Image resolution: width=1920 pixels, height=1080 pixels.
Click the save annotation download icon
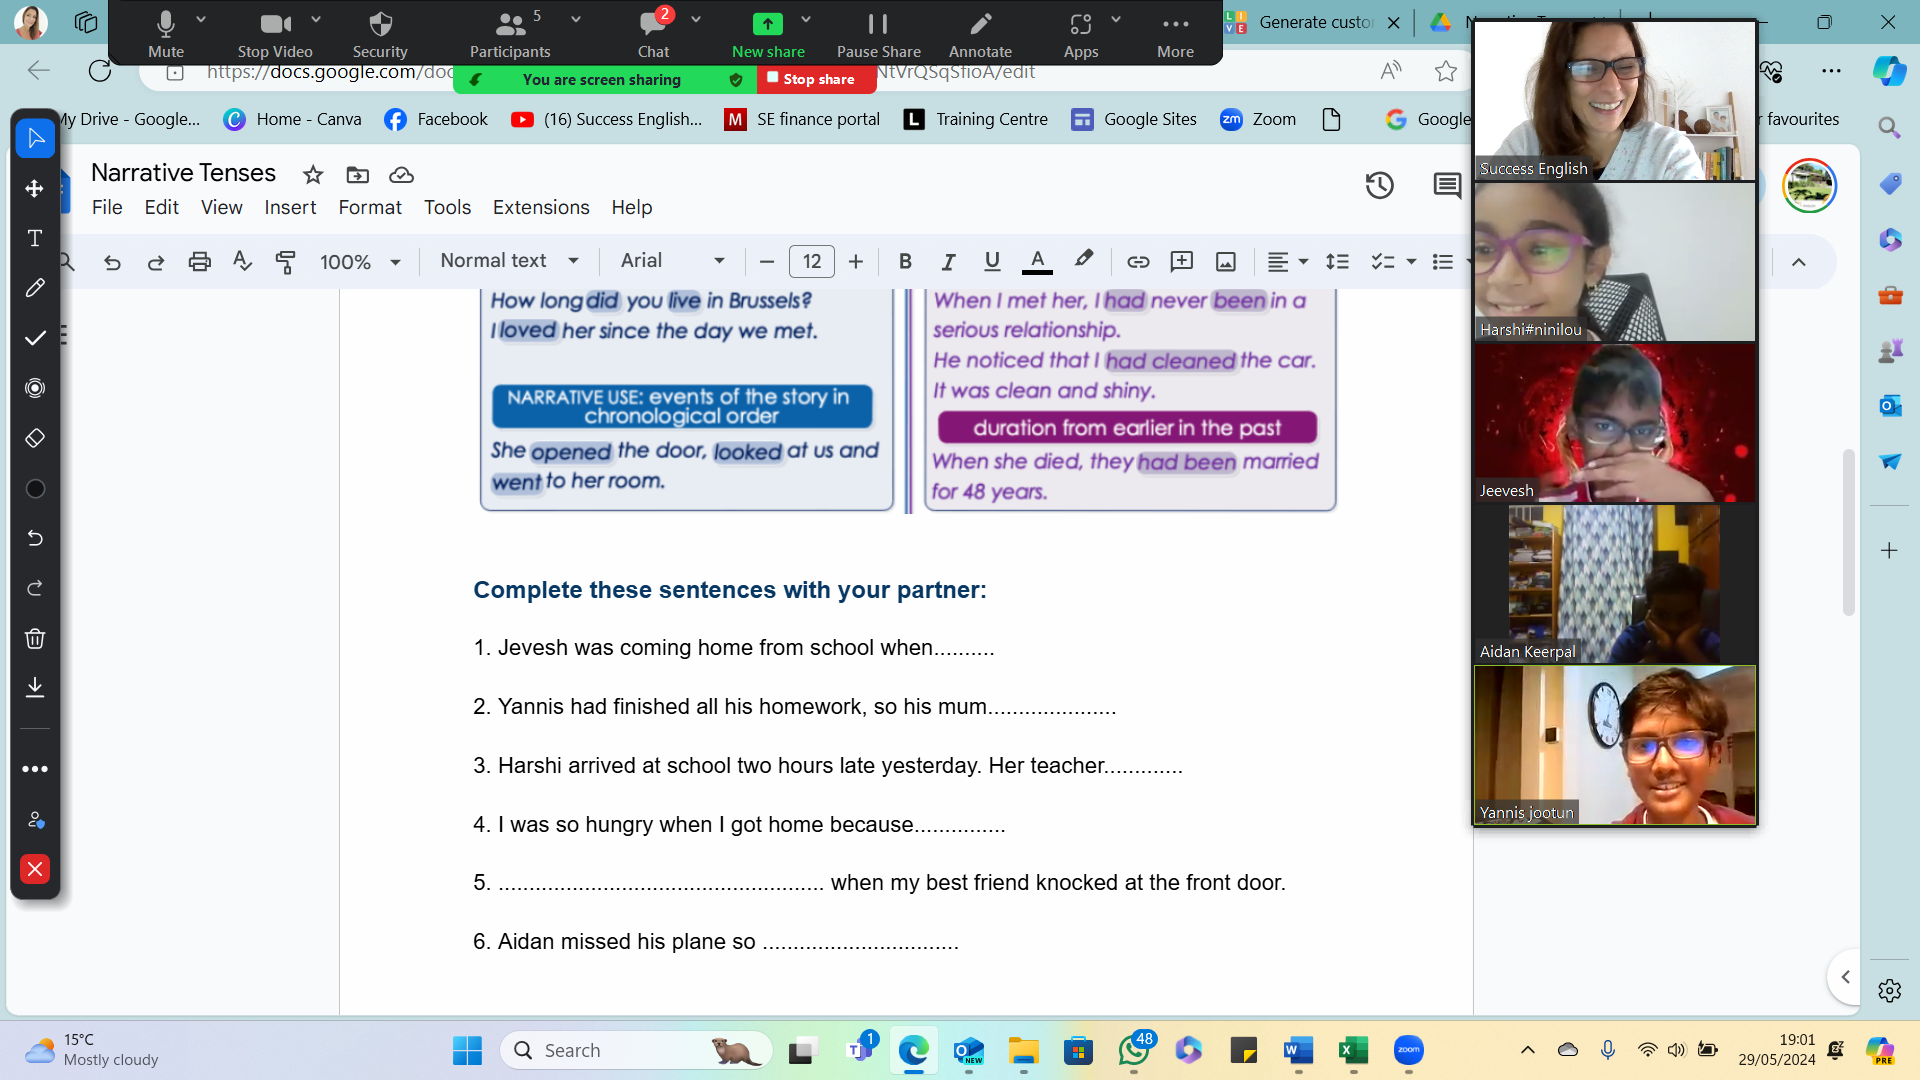click(x=35, y=687)
